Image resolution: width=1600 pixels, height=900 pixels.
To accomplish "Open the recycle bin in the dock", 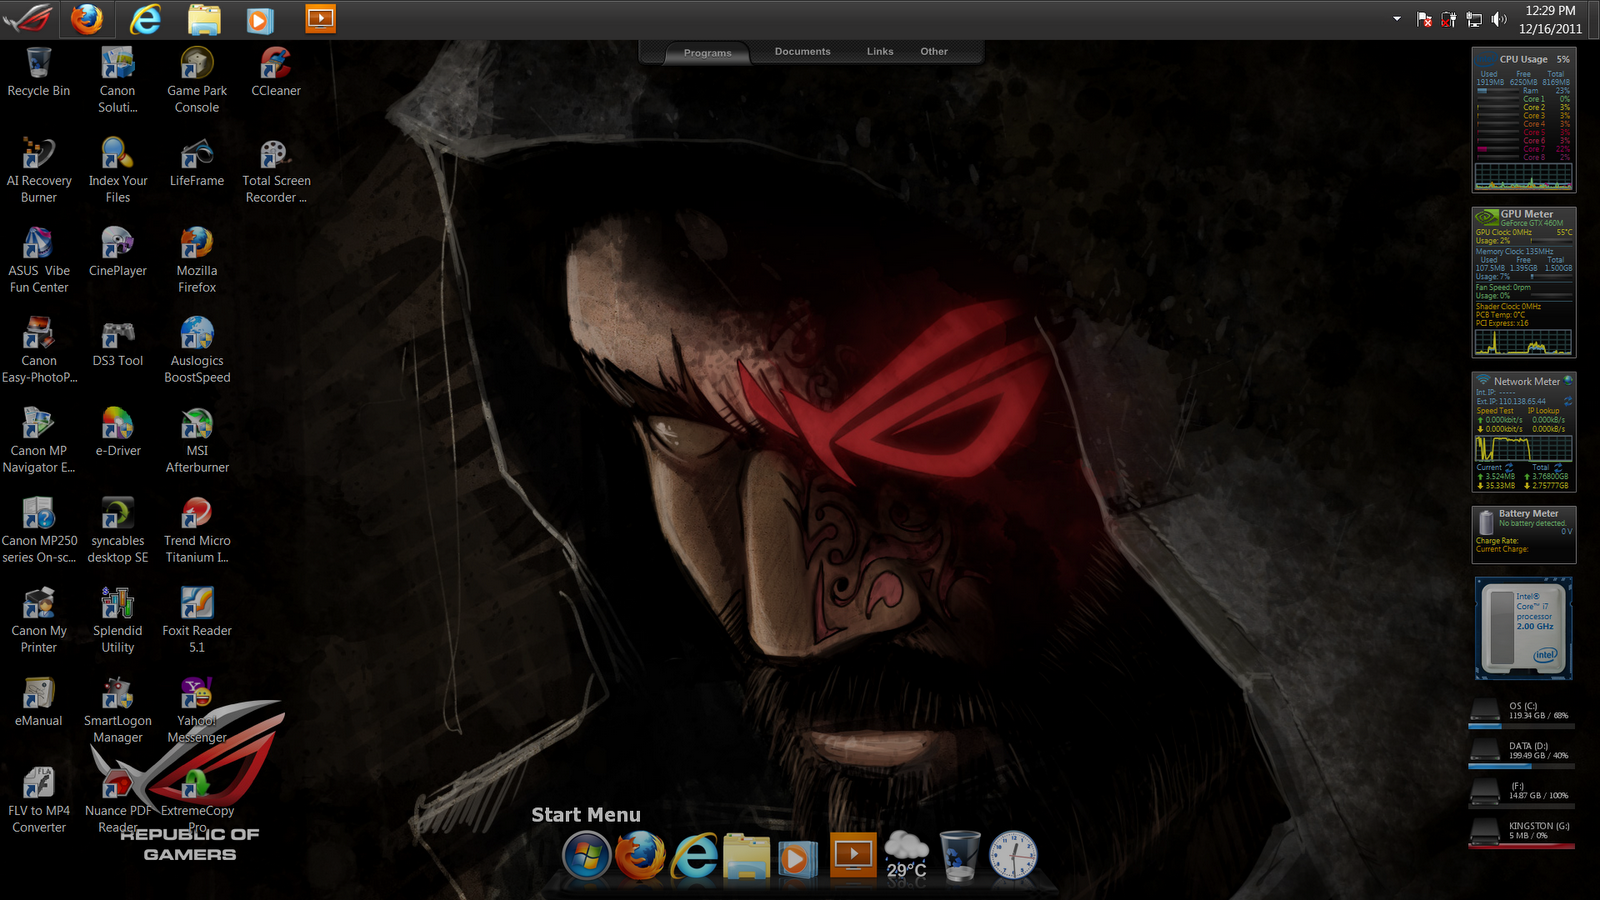I will 960,856.
